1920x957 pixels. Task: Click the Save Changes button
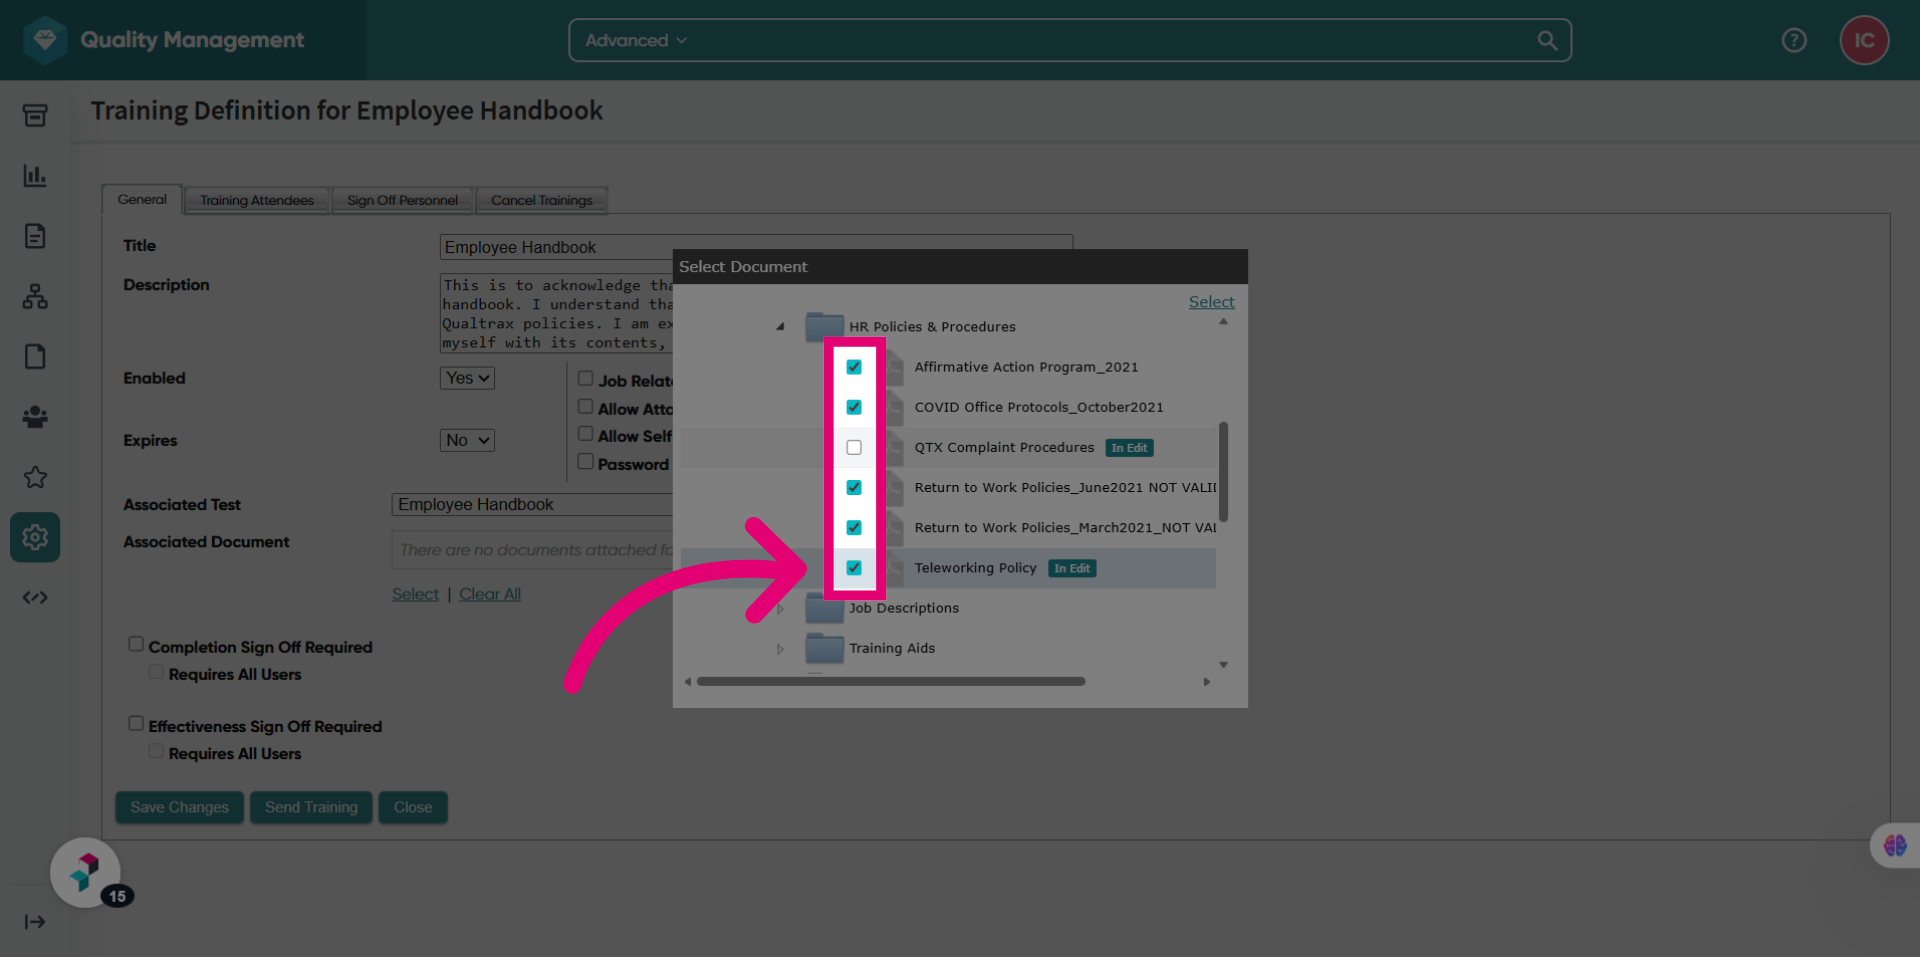[x=179, y=807]
